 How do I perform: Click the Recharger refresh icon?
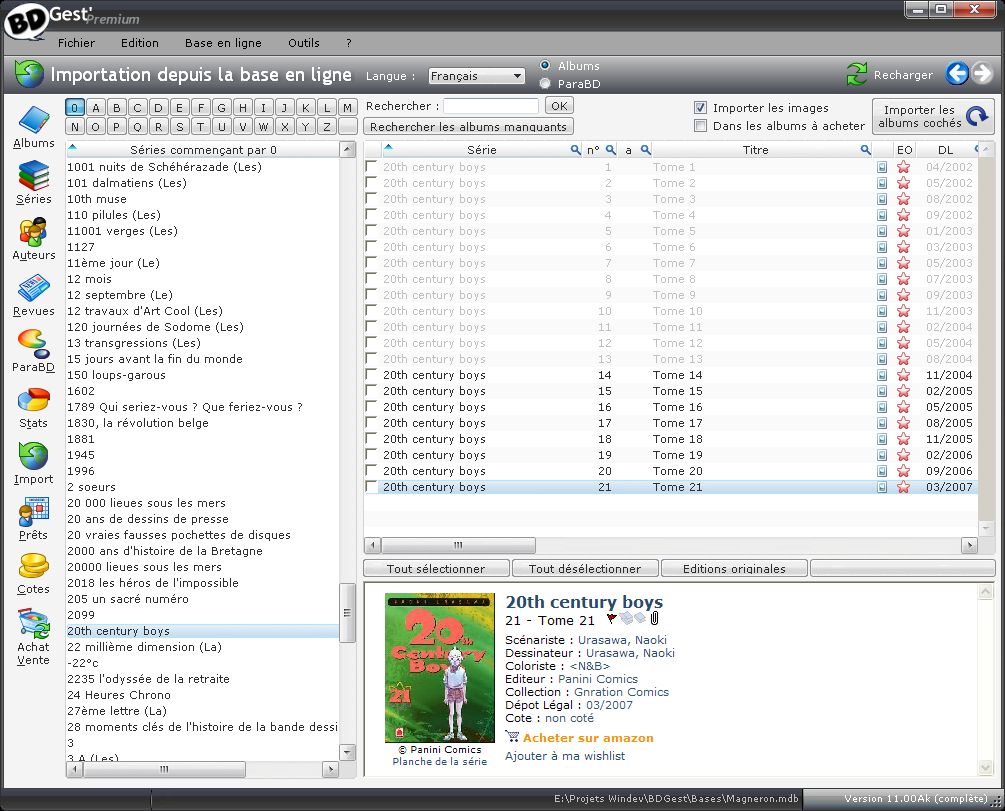857,74
